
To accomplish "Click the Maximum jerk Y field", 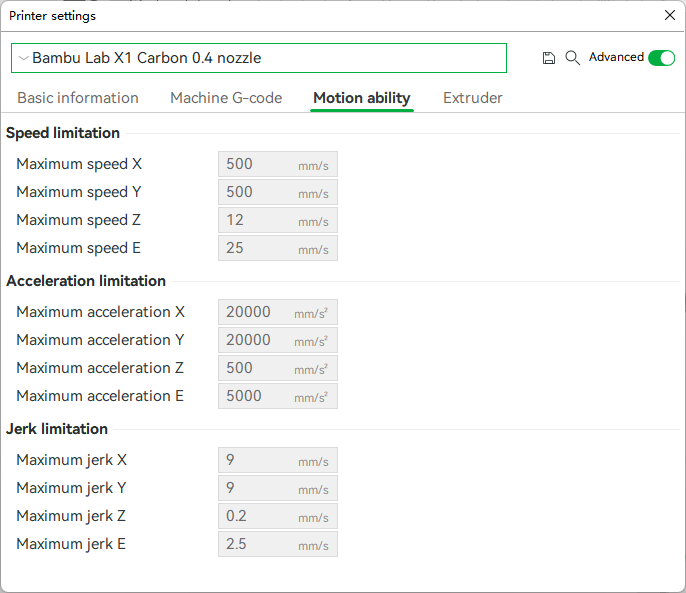I will coord(278,488).
